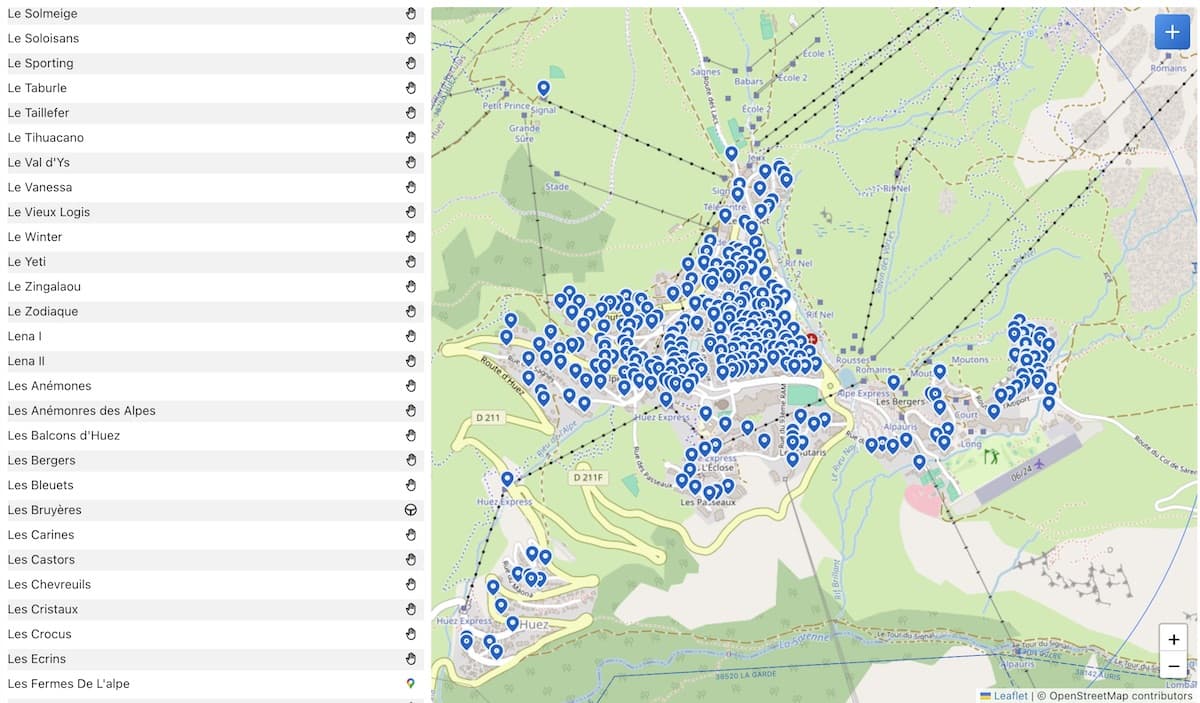The image size is (1200, 703).
Task: Click the green marker icon for Les Fermes De L'alpe
Action: point(411,683)
